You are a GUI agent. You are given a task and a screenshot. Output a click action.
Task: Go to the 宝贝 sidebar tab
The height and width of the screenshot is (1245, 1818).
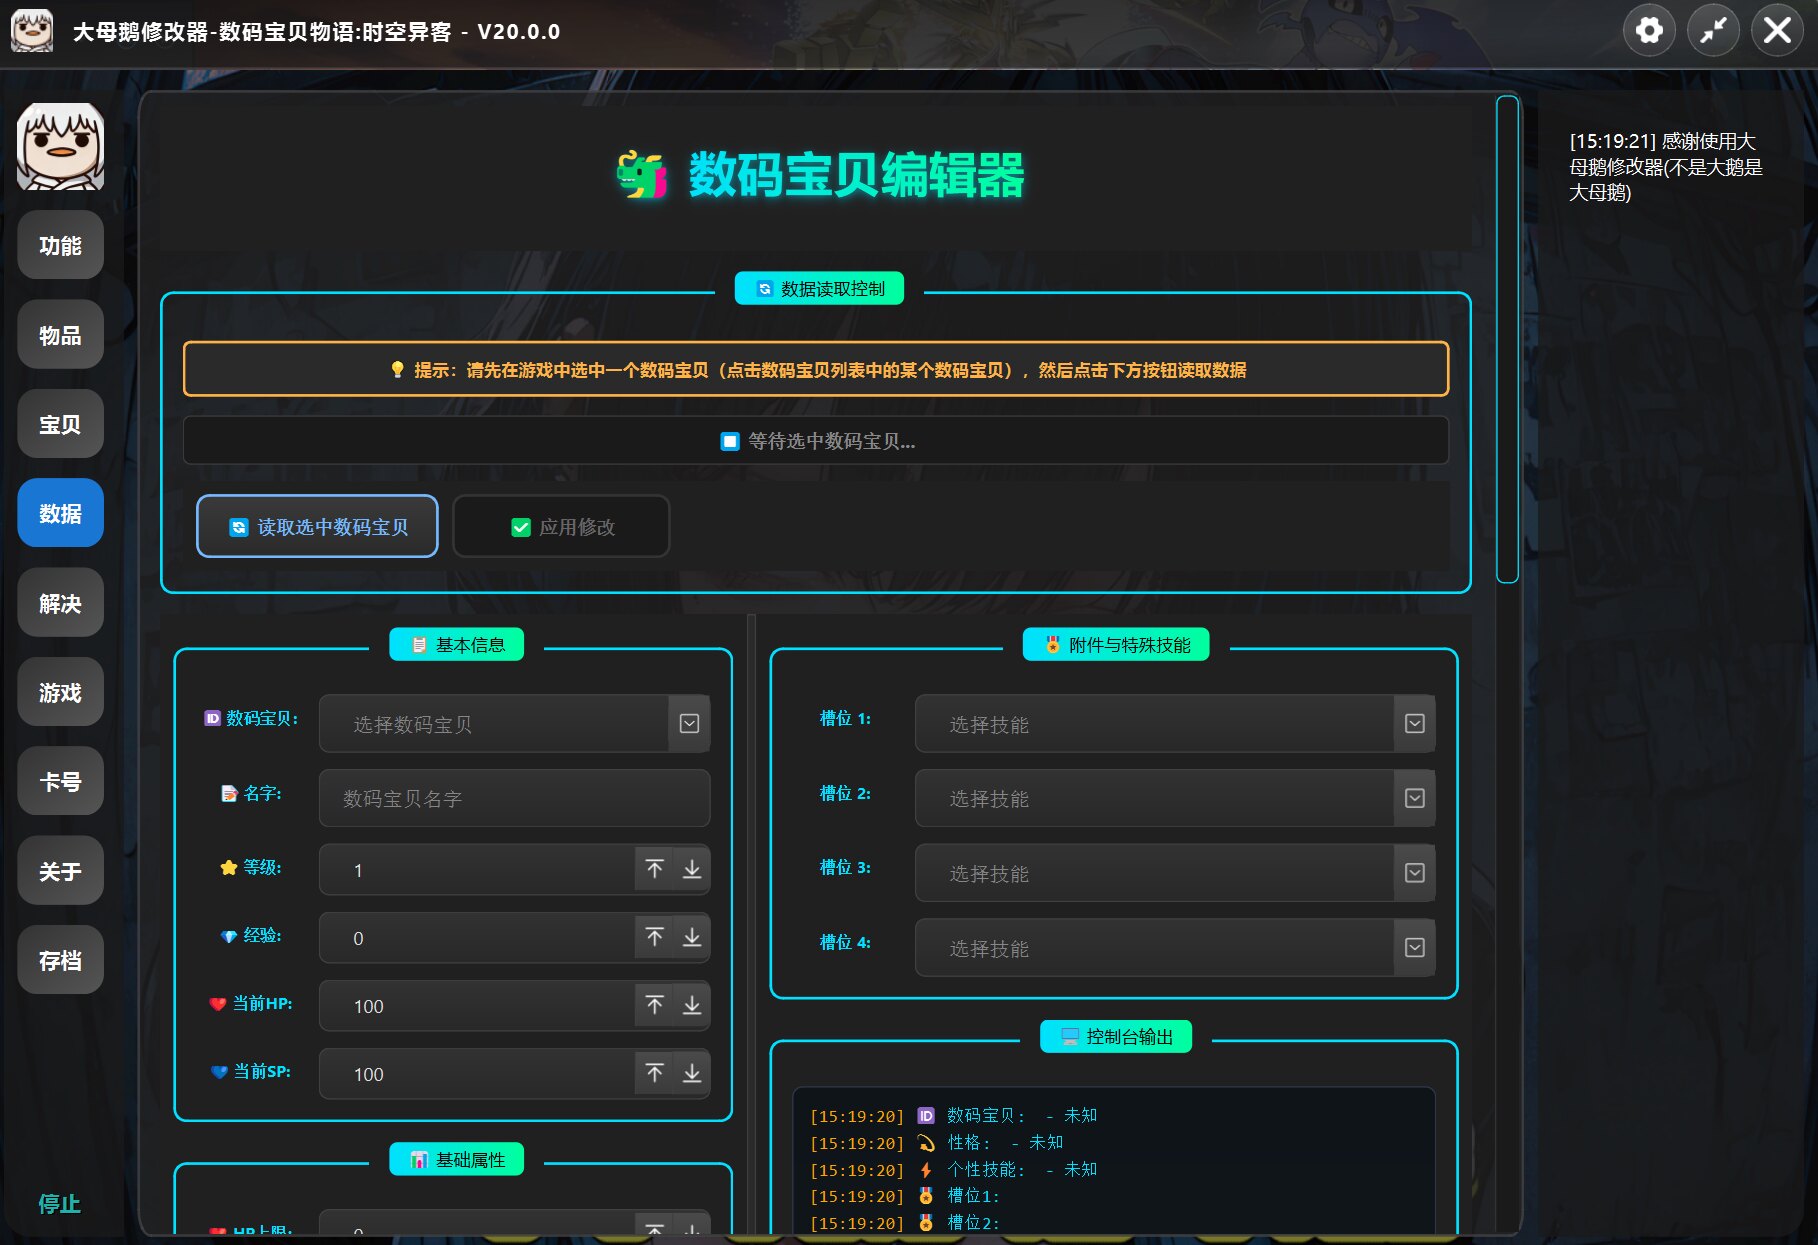[60, 424]
